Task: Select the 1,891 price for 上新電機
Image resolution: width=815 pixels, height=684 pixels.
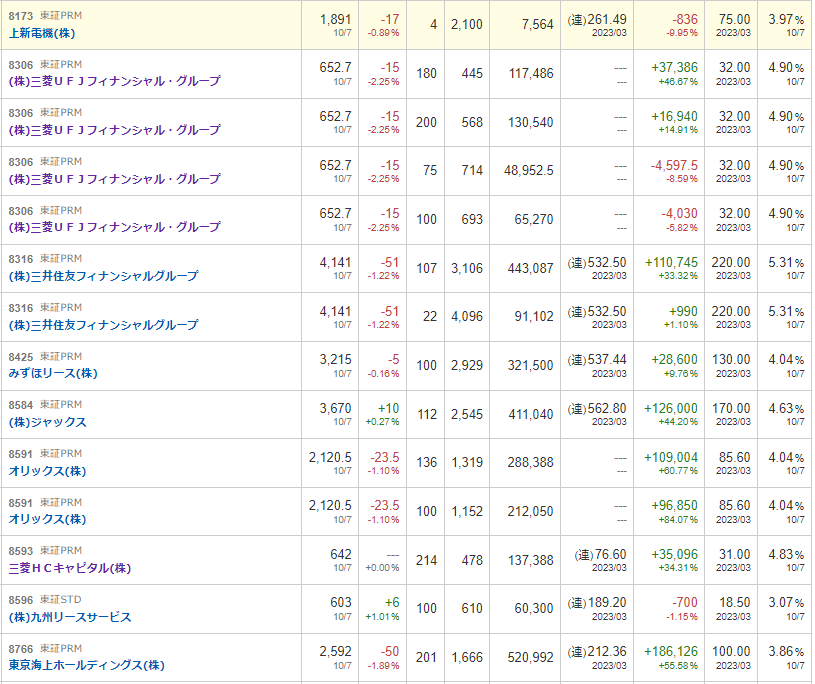Action: coord(335,20)
